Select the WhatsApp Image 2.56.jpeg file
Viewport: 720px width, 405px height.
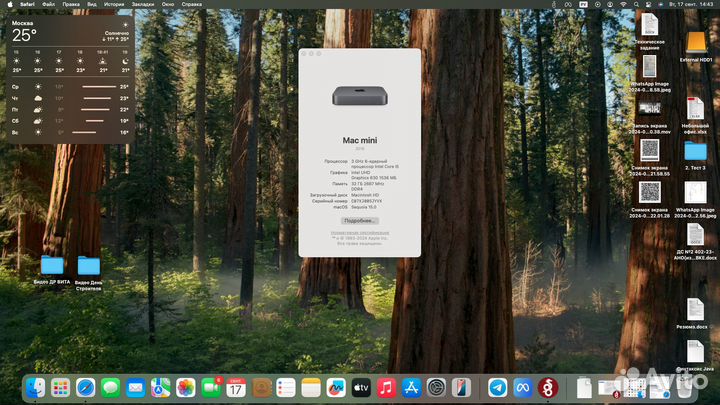pyautogui.click(x=695, y=200)
